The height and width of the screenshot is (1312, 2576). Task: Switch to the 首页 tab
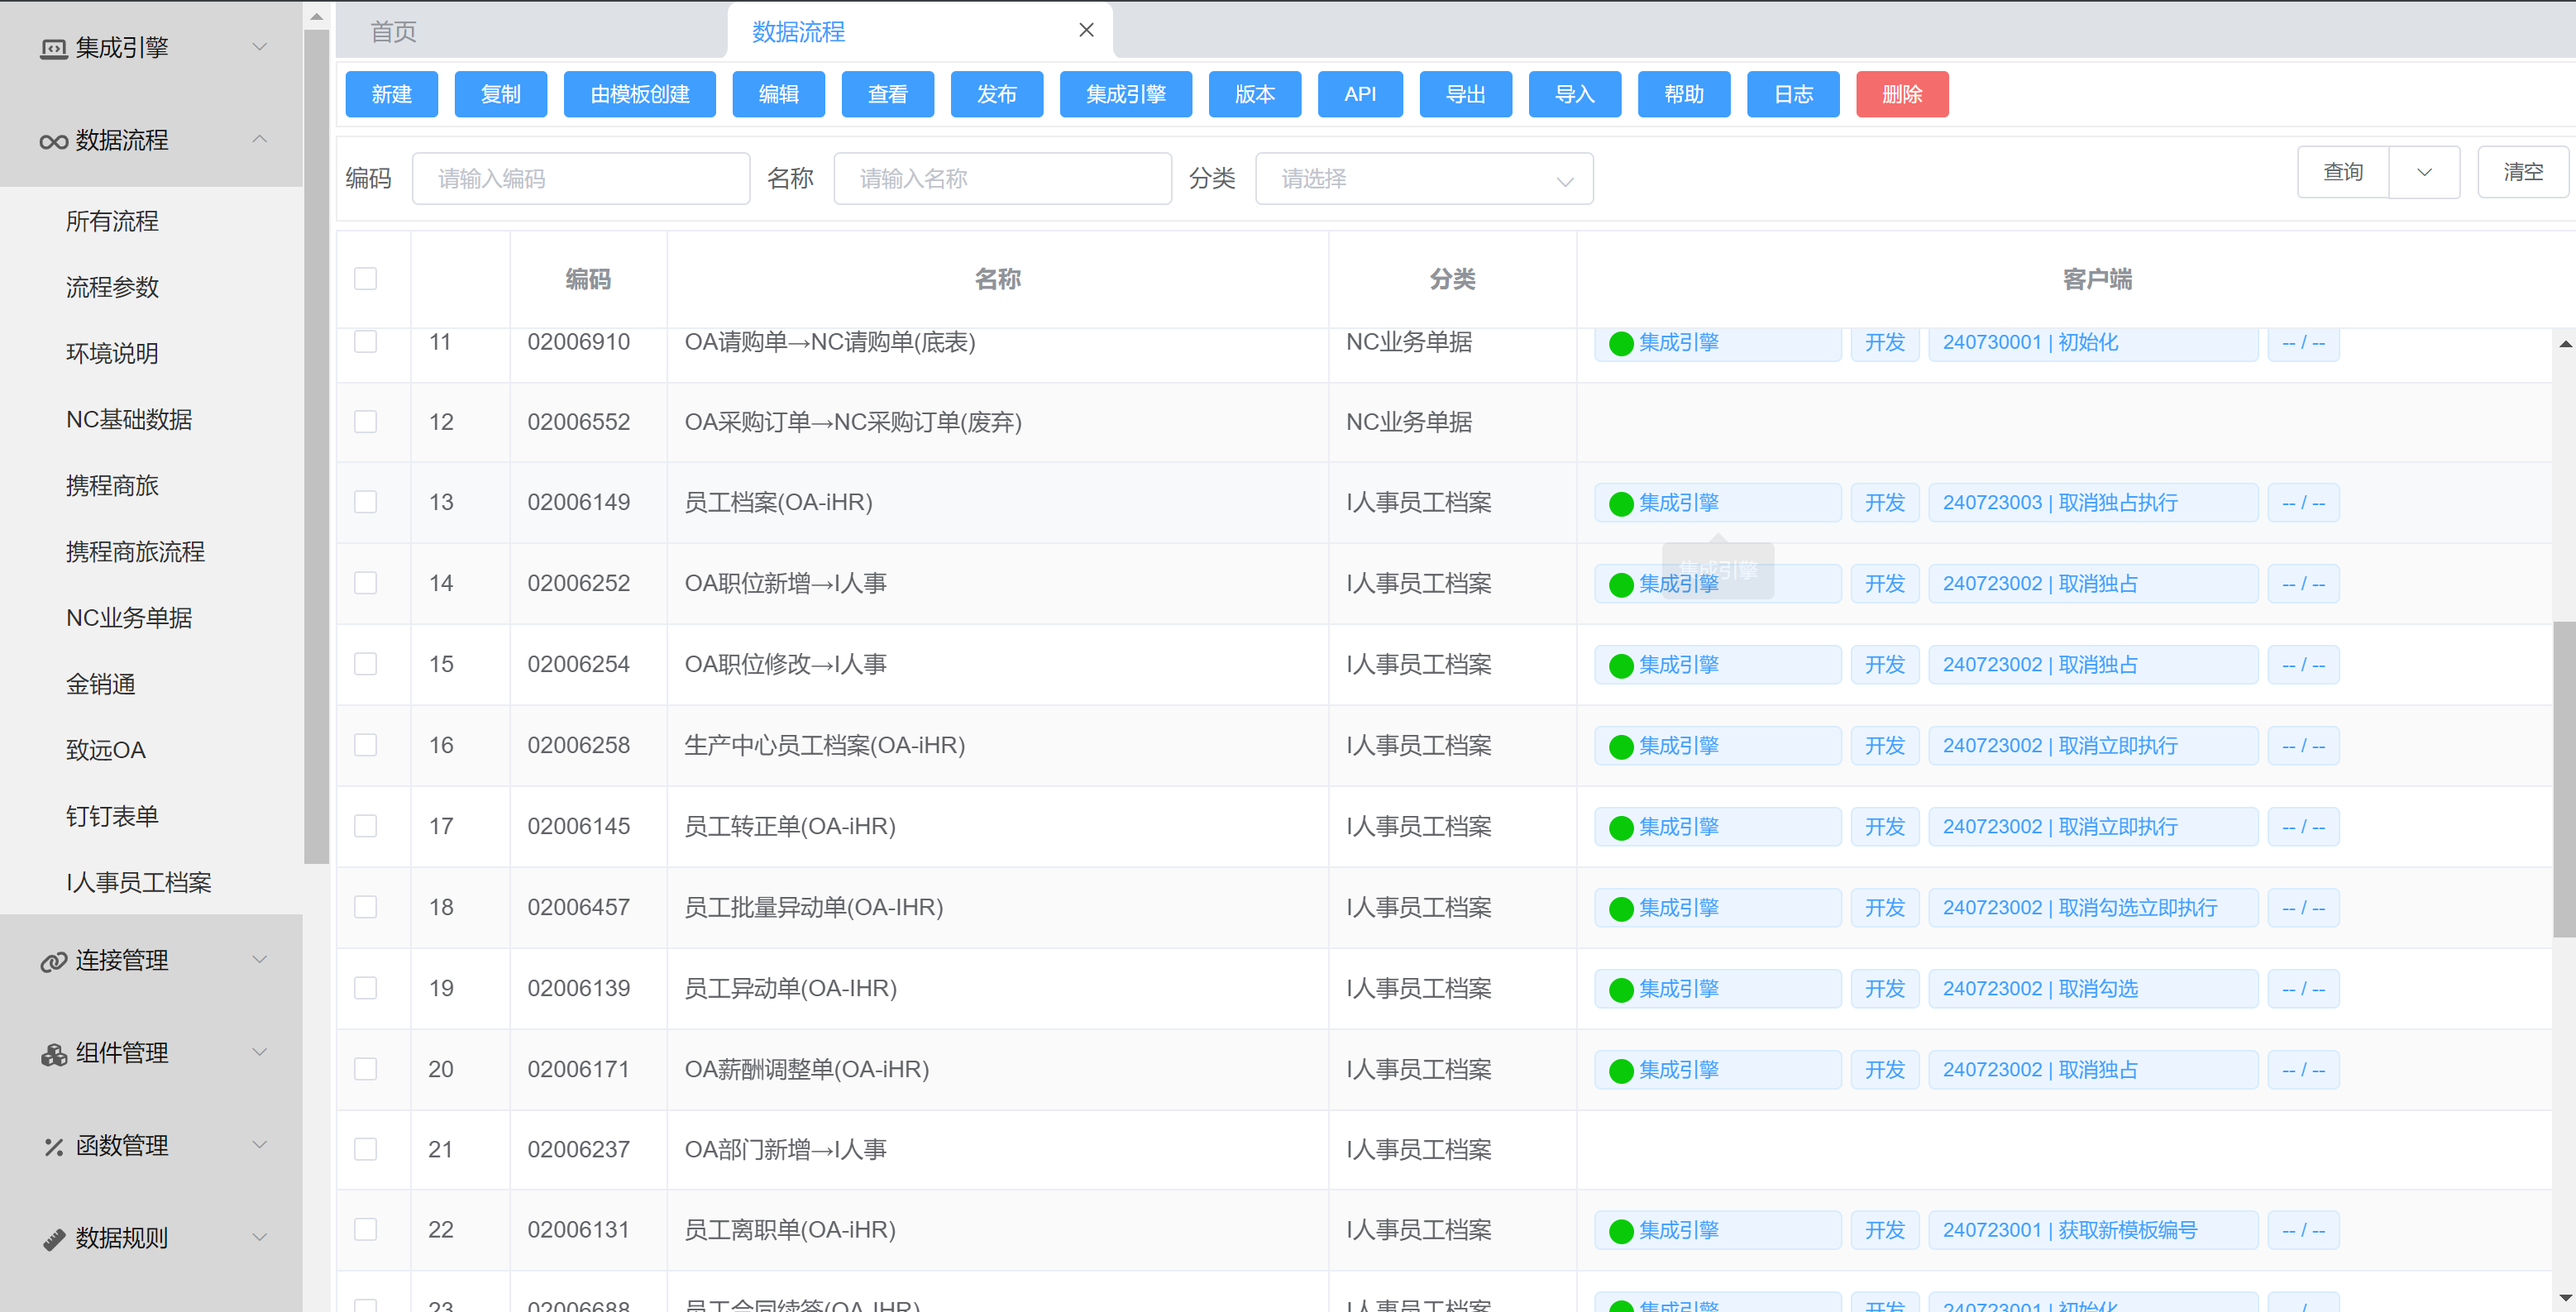coord(393,32)
